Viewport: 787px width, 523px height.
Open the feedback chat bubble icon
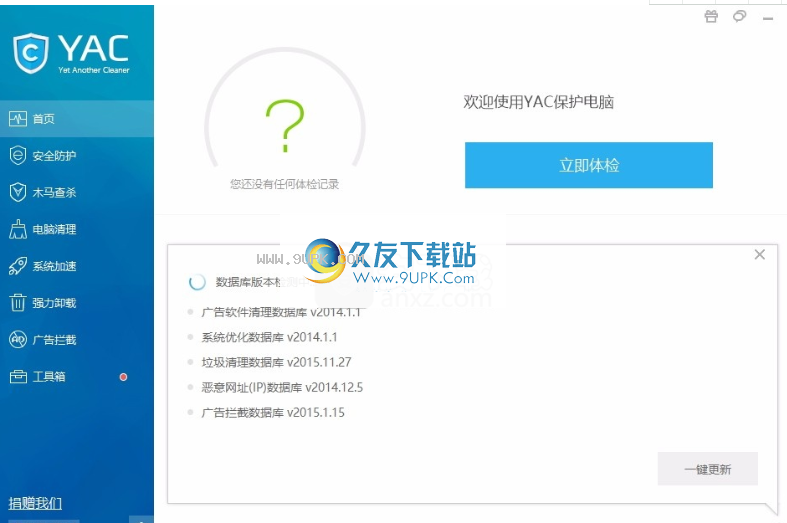pos(739,17)
